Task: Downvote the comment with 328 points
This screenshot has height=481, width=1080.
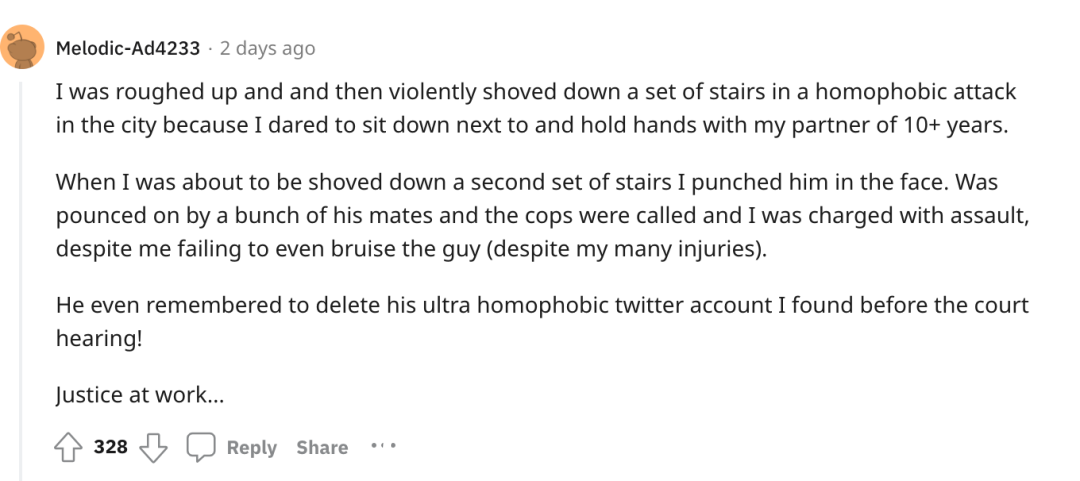Action: [154, 447]
